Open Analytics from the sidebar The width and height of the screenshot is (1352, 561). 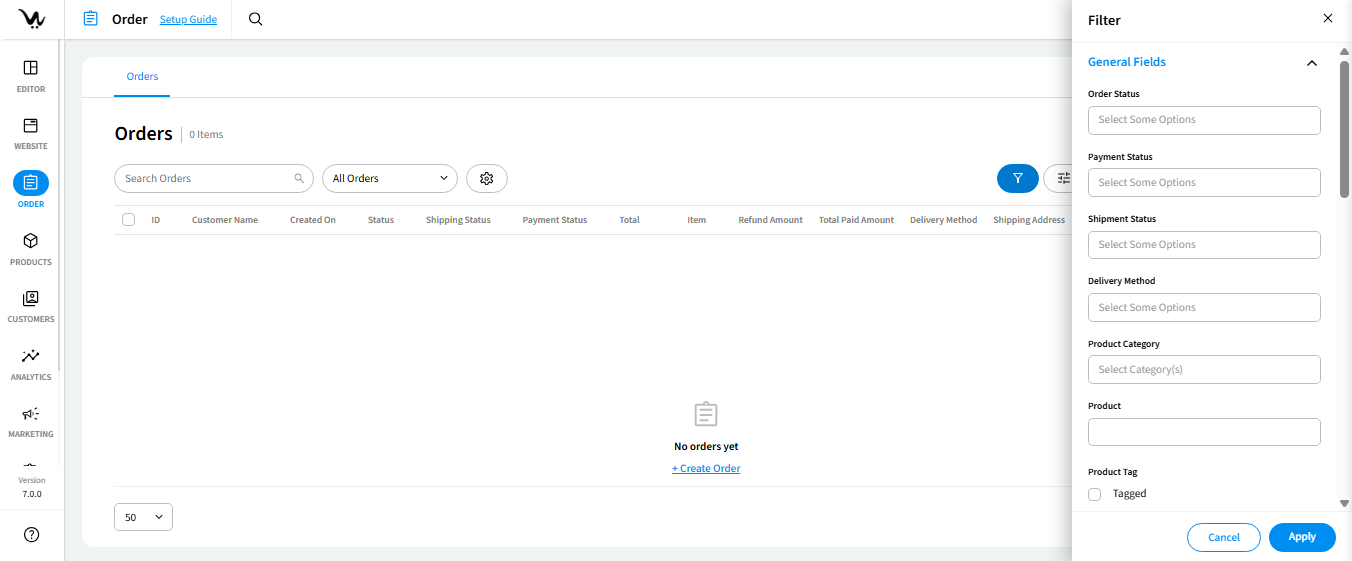[x=31, y=356]
